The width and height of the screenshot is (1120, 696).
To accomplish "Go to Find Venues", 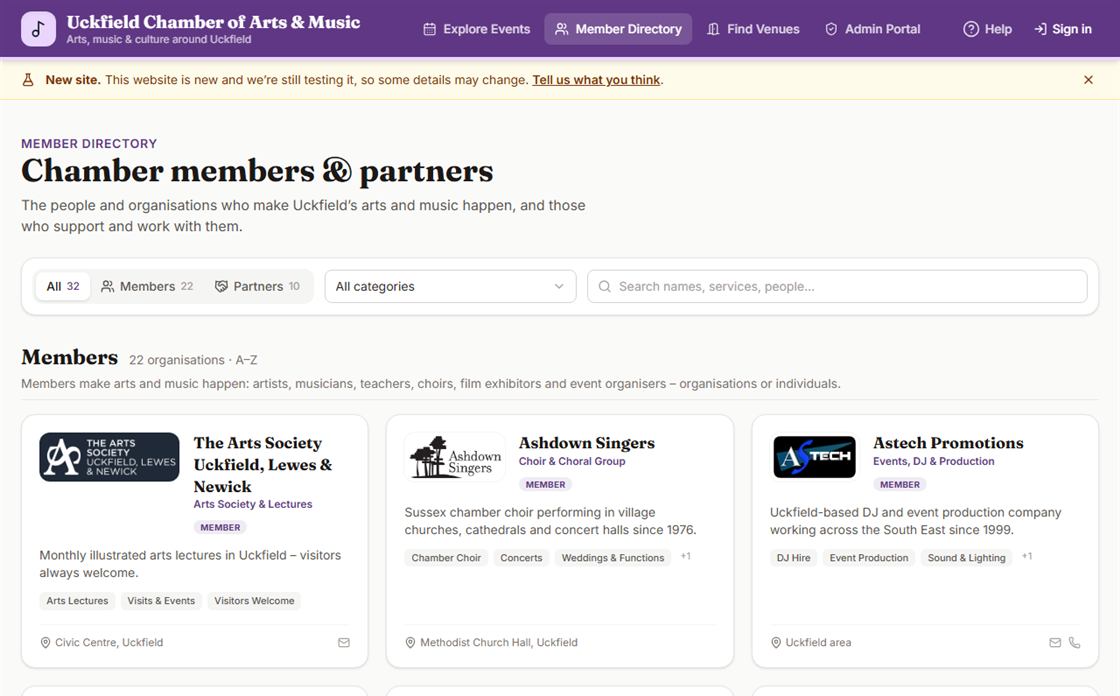I will [x=753, y=29].
